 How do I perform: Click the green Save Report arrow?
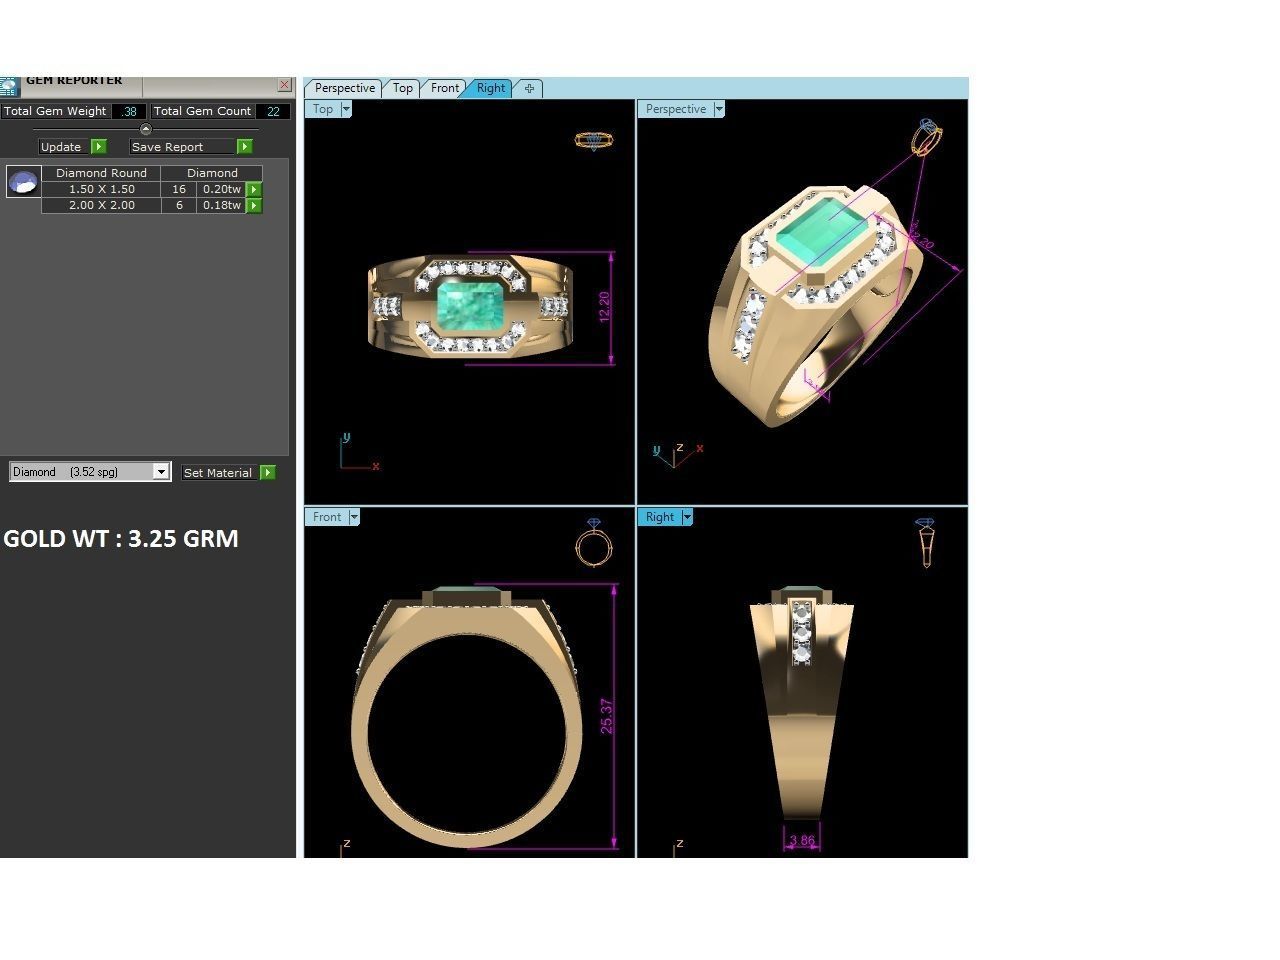point(244,147)
